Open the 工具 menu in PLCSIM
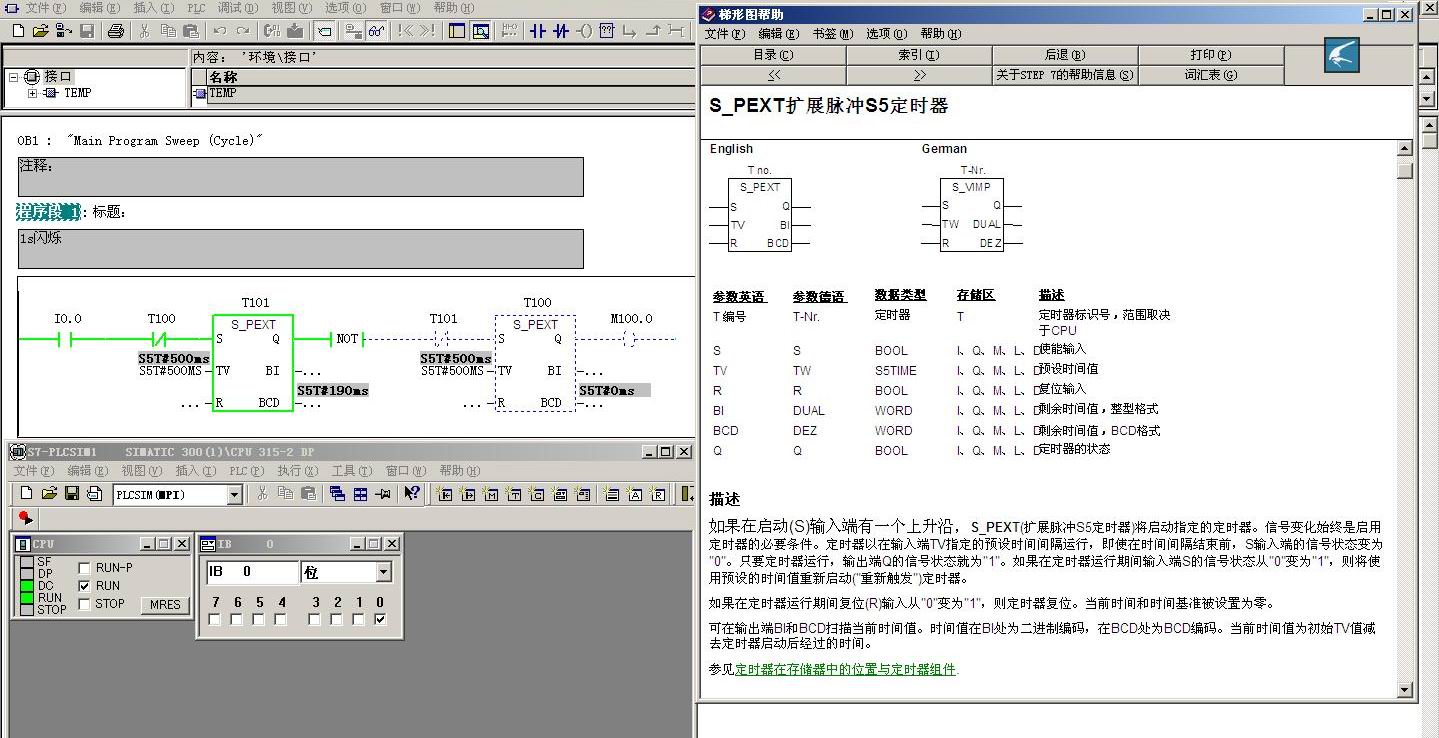Viewport: 1439px width, 738px height. (351, 471)
